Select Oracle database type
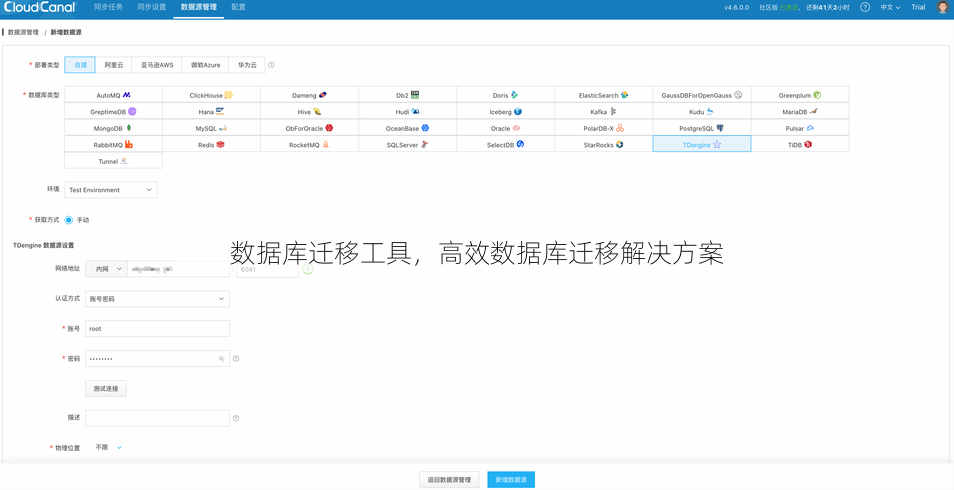The width and height of the screenshot is (954, 490). 506,128
